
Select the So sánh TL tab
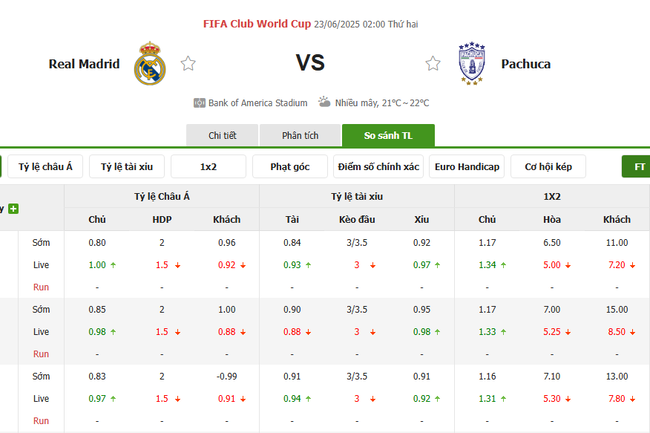coord(388,136)
